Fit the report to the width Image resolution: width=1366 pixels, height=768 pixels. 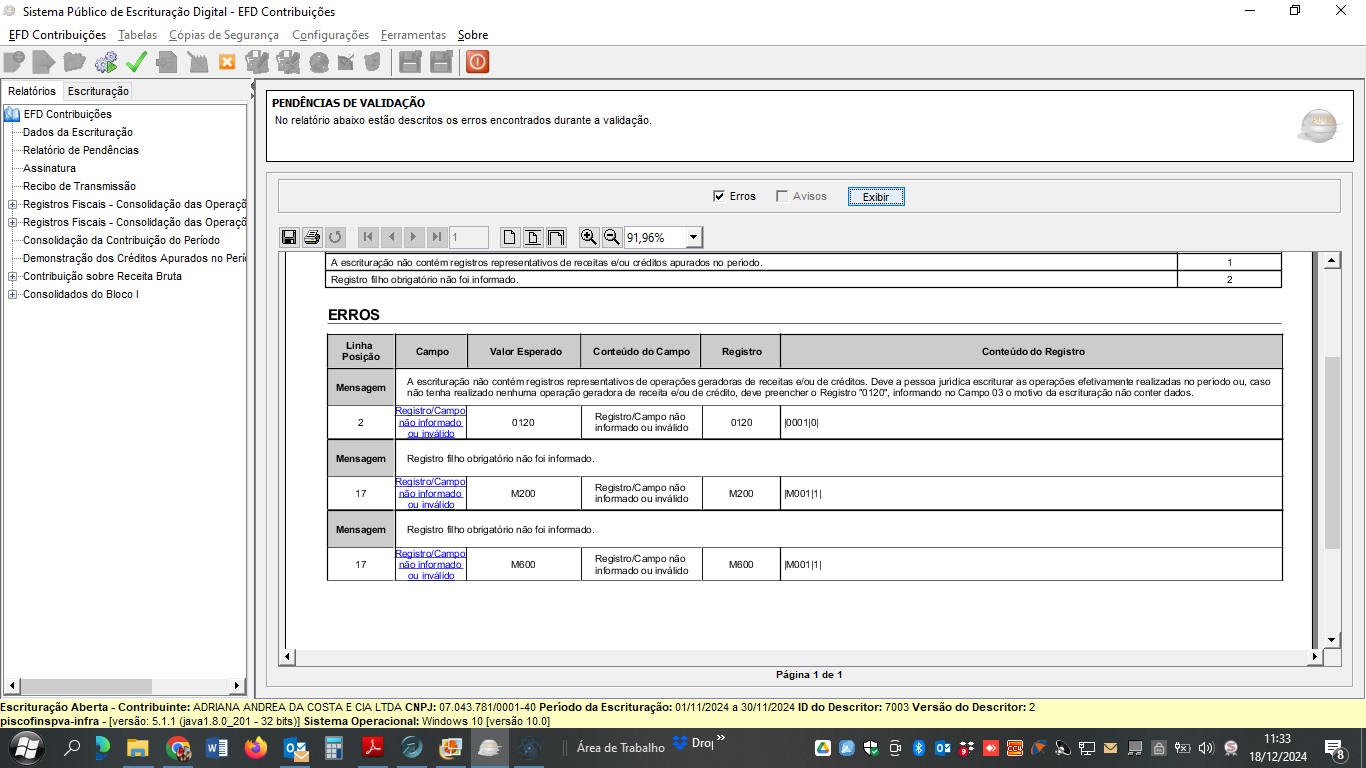556,237
